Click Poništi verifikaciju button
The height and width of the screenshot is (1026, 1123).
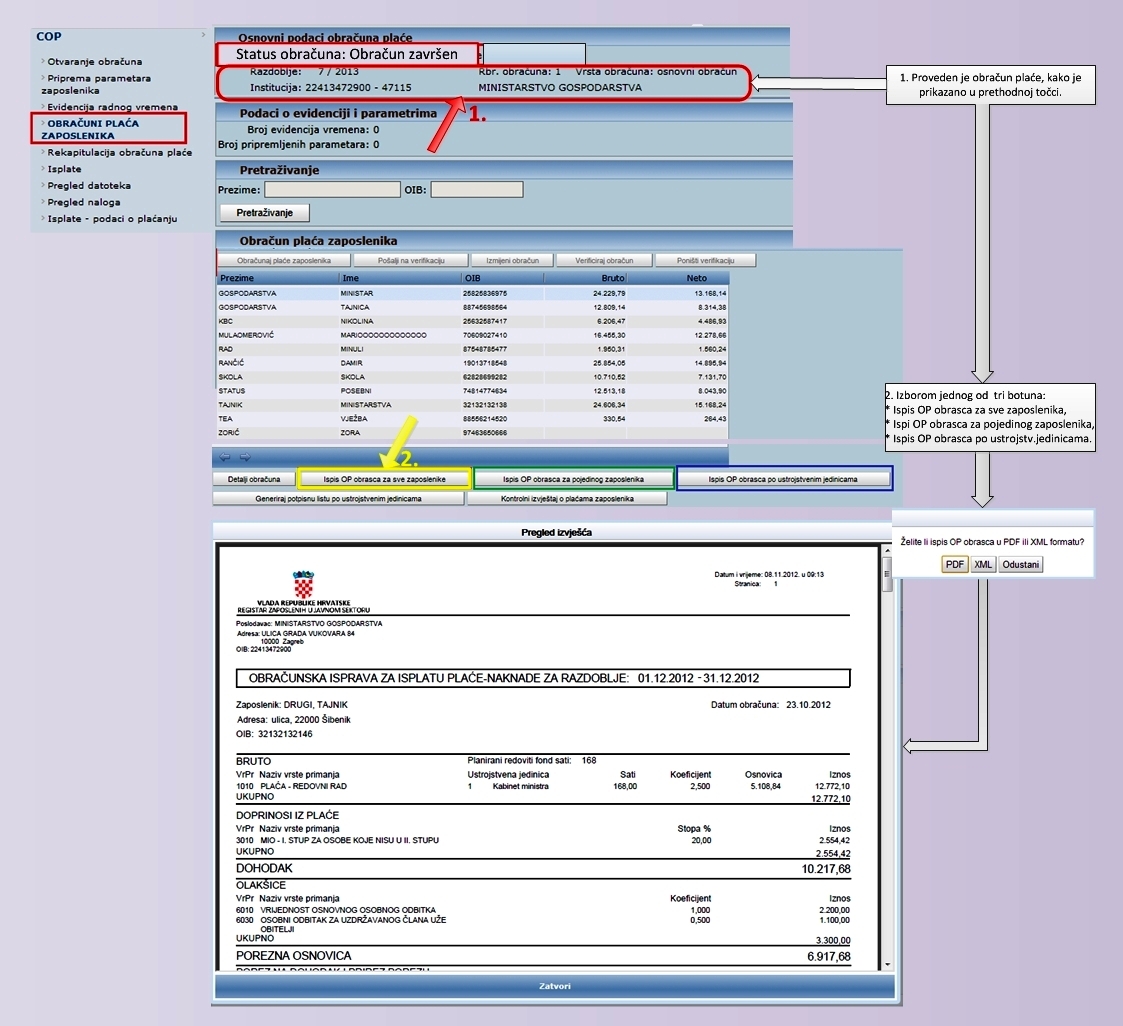tap(705, 261)
